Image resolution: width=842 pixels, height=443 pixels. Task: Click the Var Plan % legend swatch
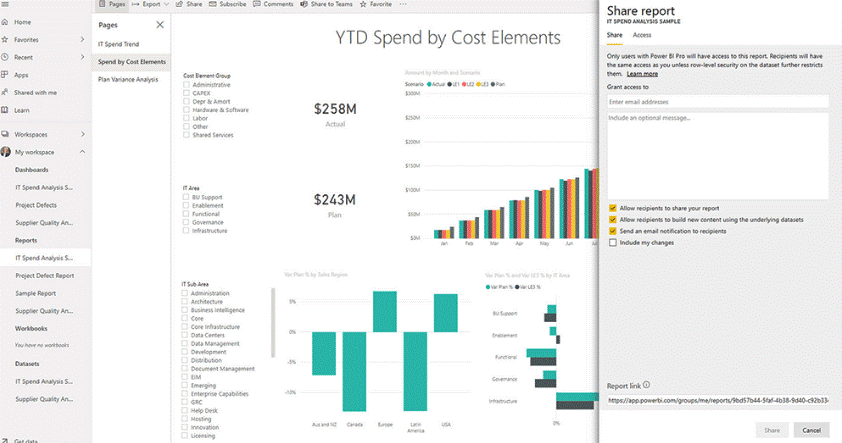pyautogui.click(x=488, y=287)
